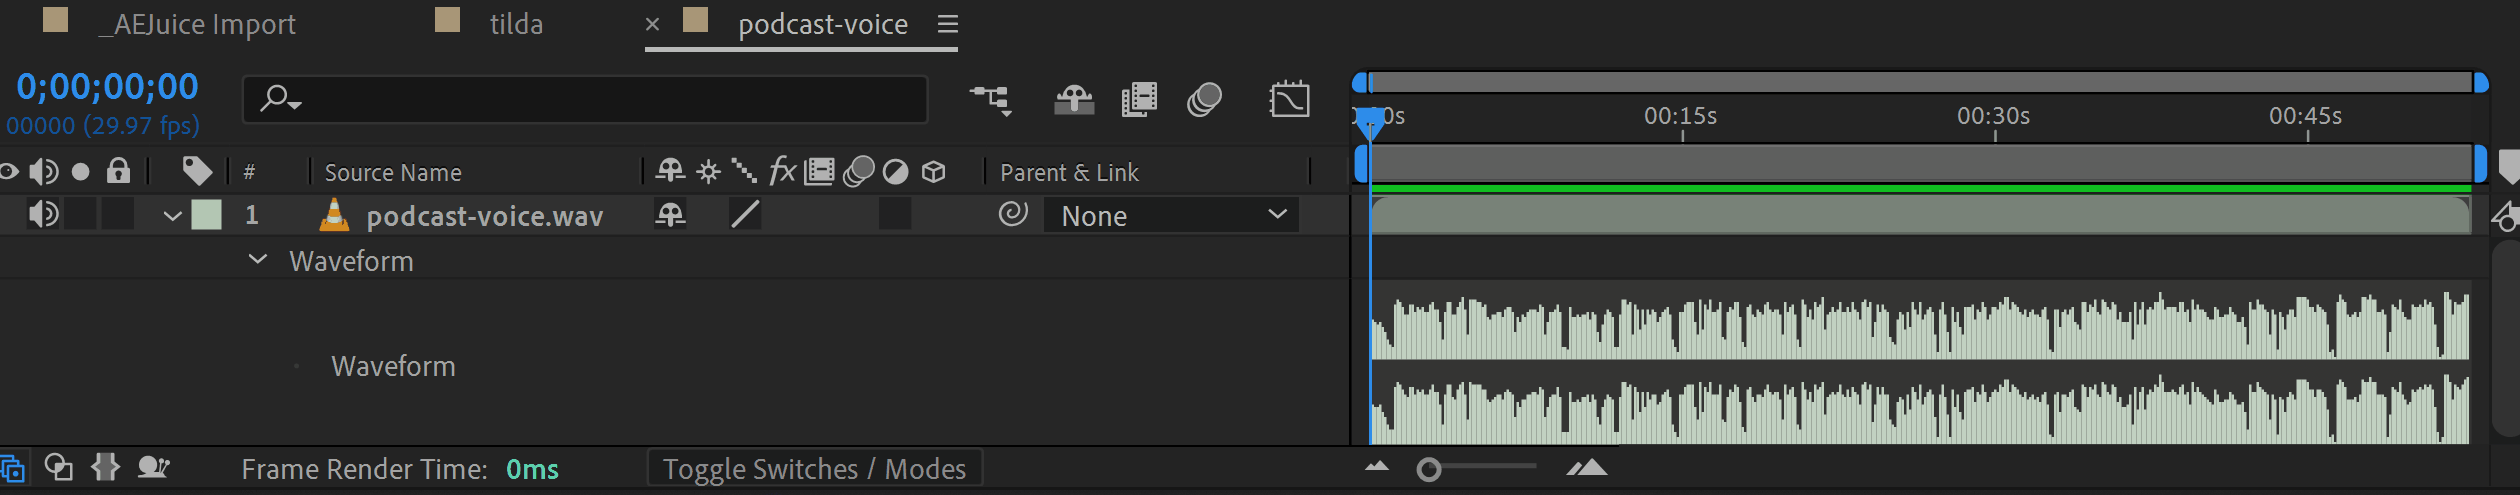Toggle the lock box for podcast-voice.wav layer

point(118,214)
